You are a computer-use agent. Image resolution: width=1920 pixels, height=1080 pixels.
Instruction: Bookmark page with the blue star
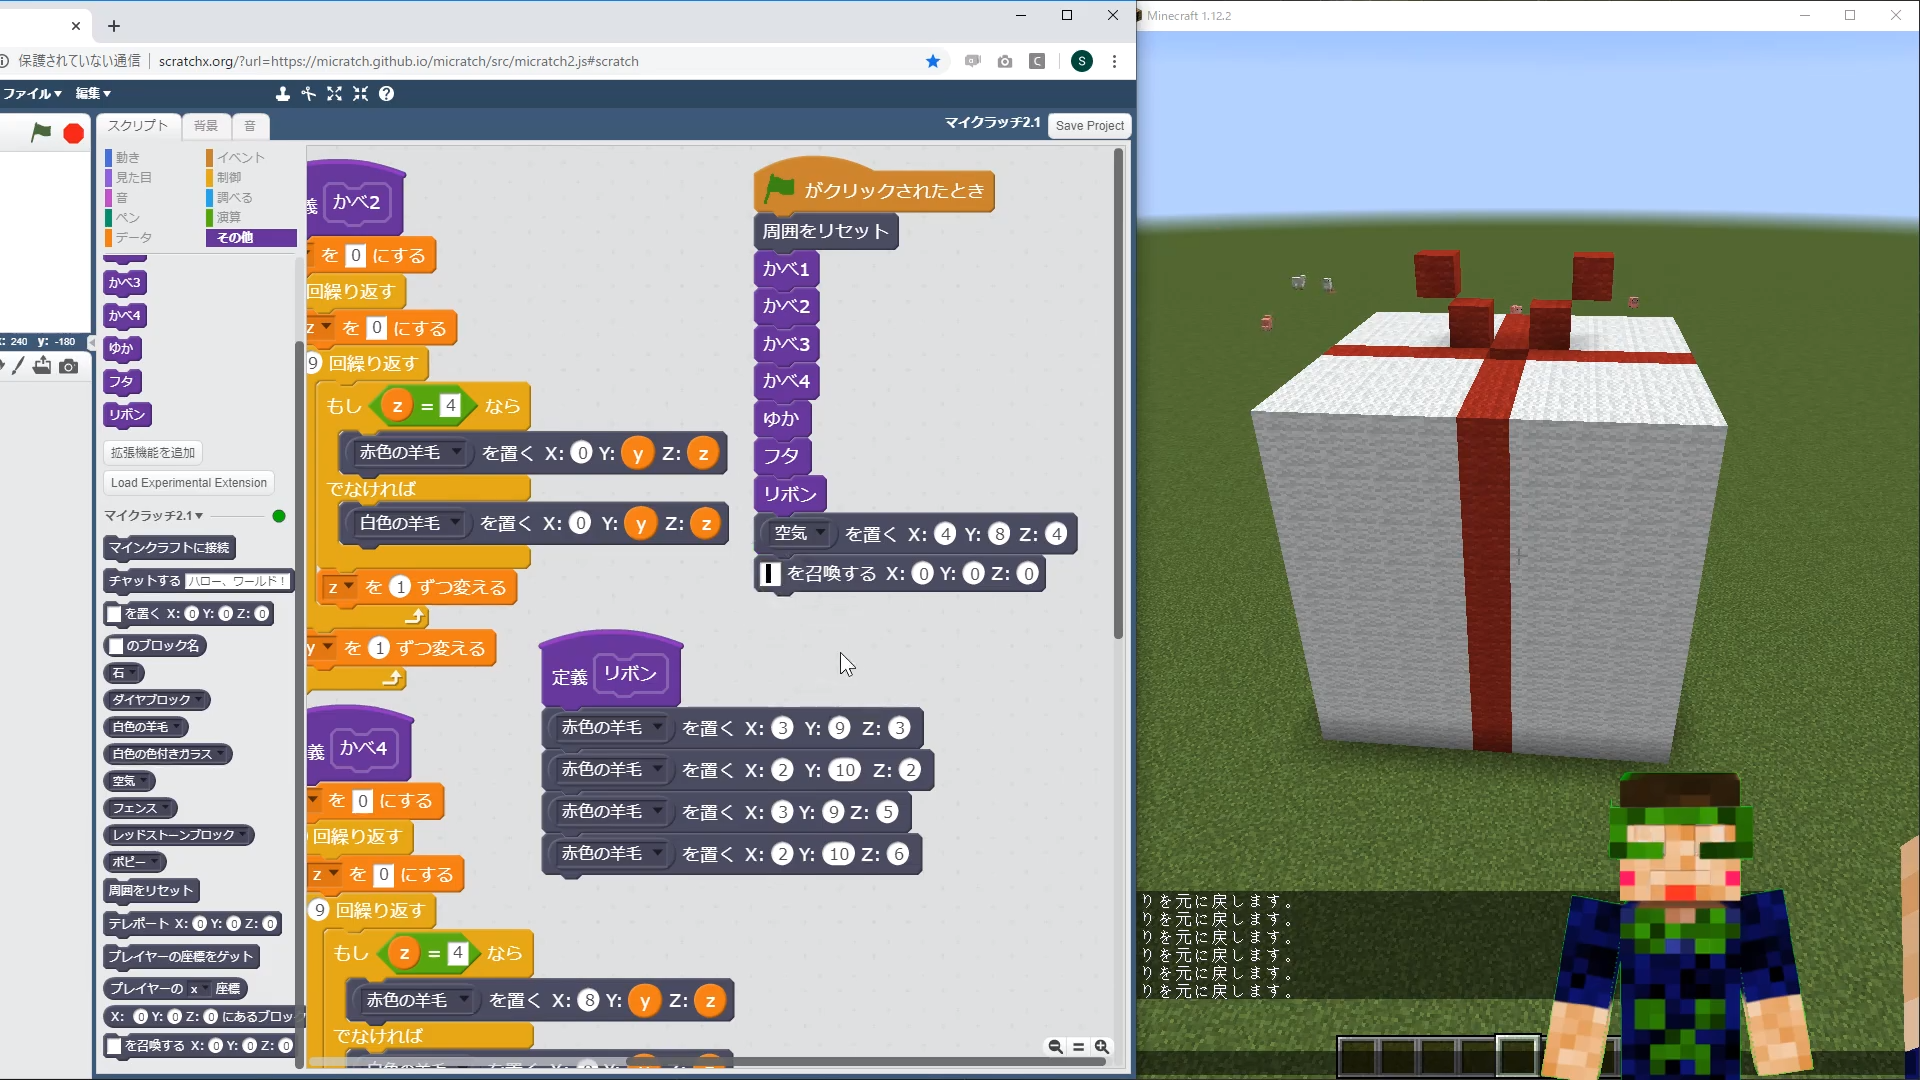point(933,61)
